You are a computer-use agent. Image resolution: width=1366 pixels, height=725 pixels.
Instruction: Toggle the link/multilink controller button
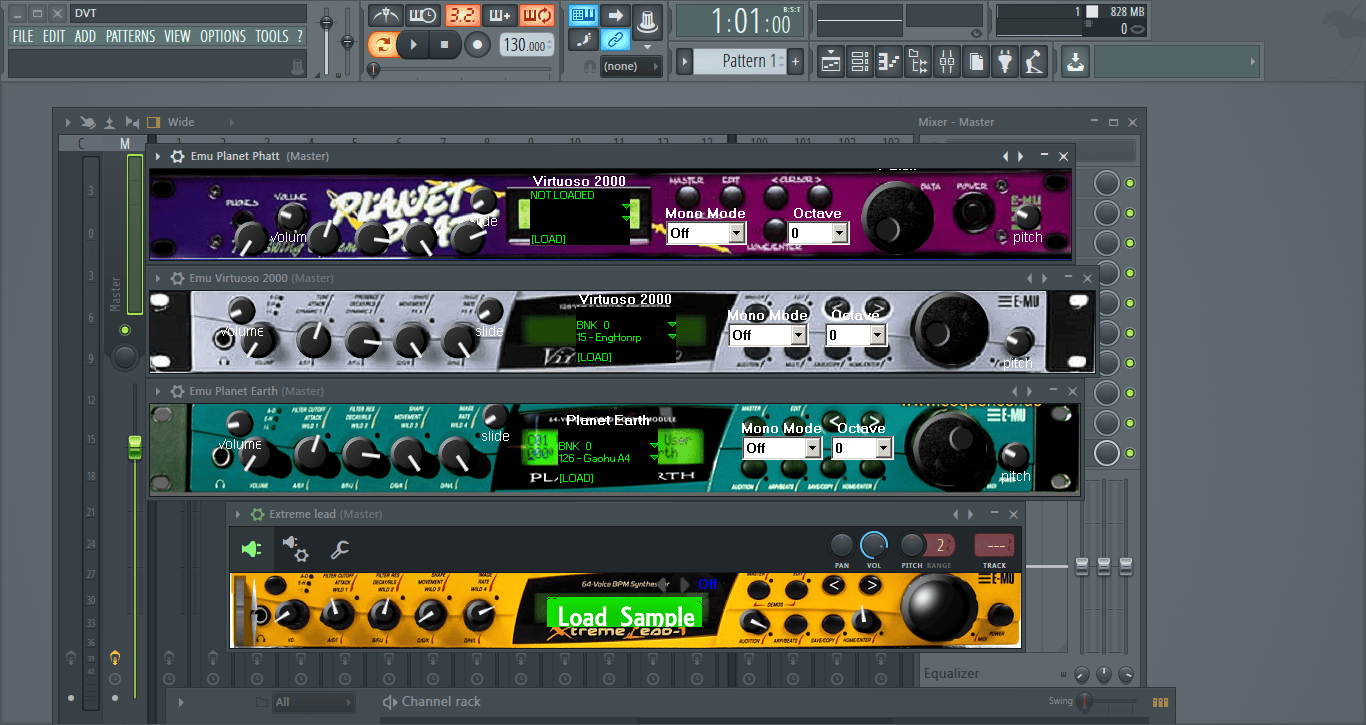616,40
